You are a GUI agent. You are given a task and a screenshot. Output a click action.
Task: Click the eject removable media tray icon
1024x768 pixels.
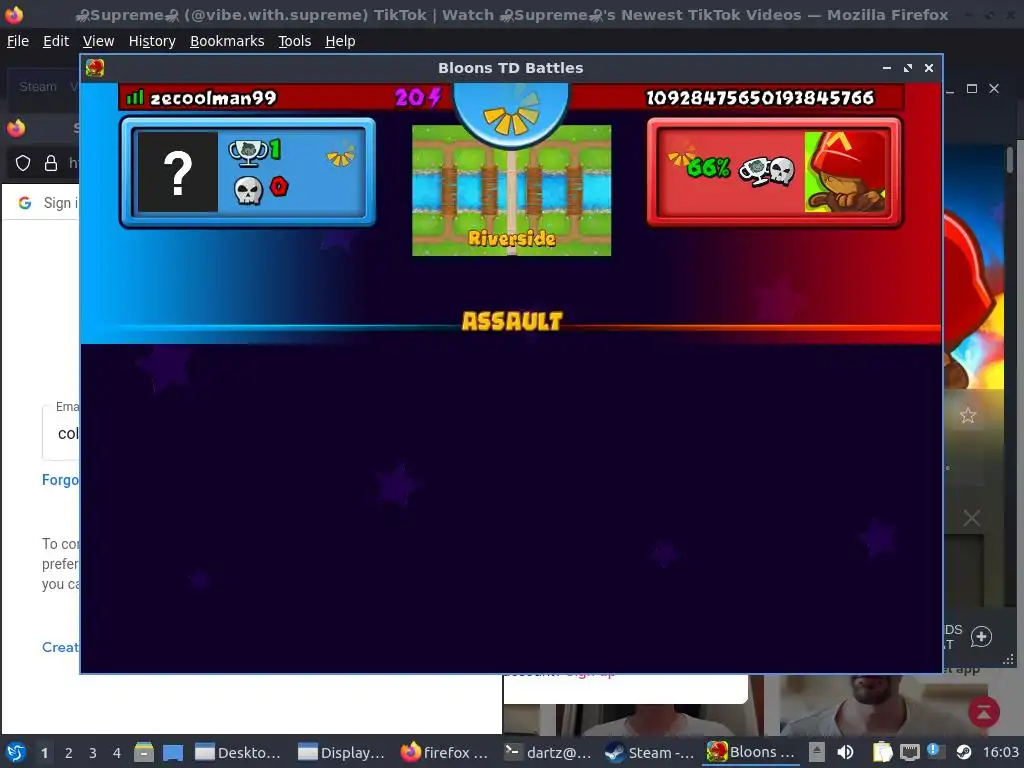click(816, 752)
